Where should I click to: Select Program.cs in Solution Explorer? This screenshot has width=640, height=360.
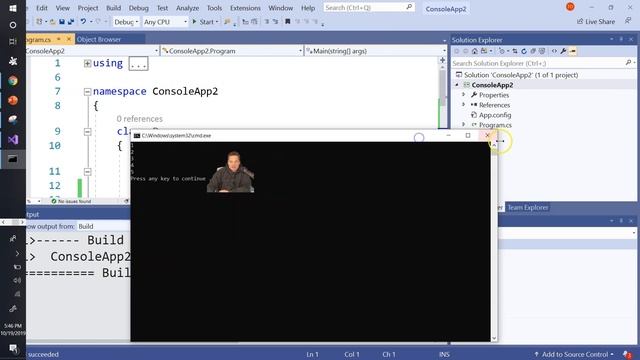tap(495, 125)
